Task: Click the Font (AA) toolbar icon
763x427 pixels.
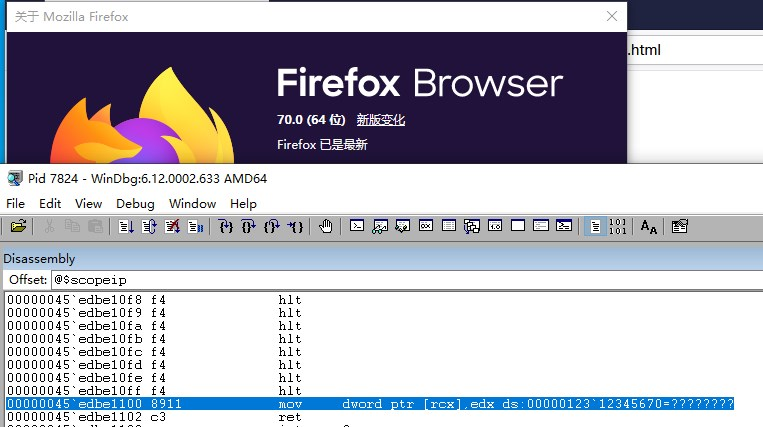Action: point(649,227)
